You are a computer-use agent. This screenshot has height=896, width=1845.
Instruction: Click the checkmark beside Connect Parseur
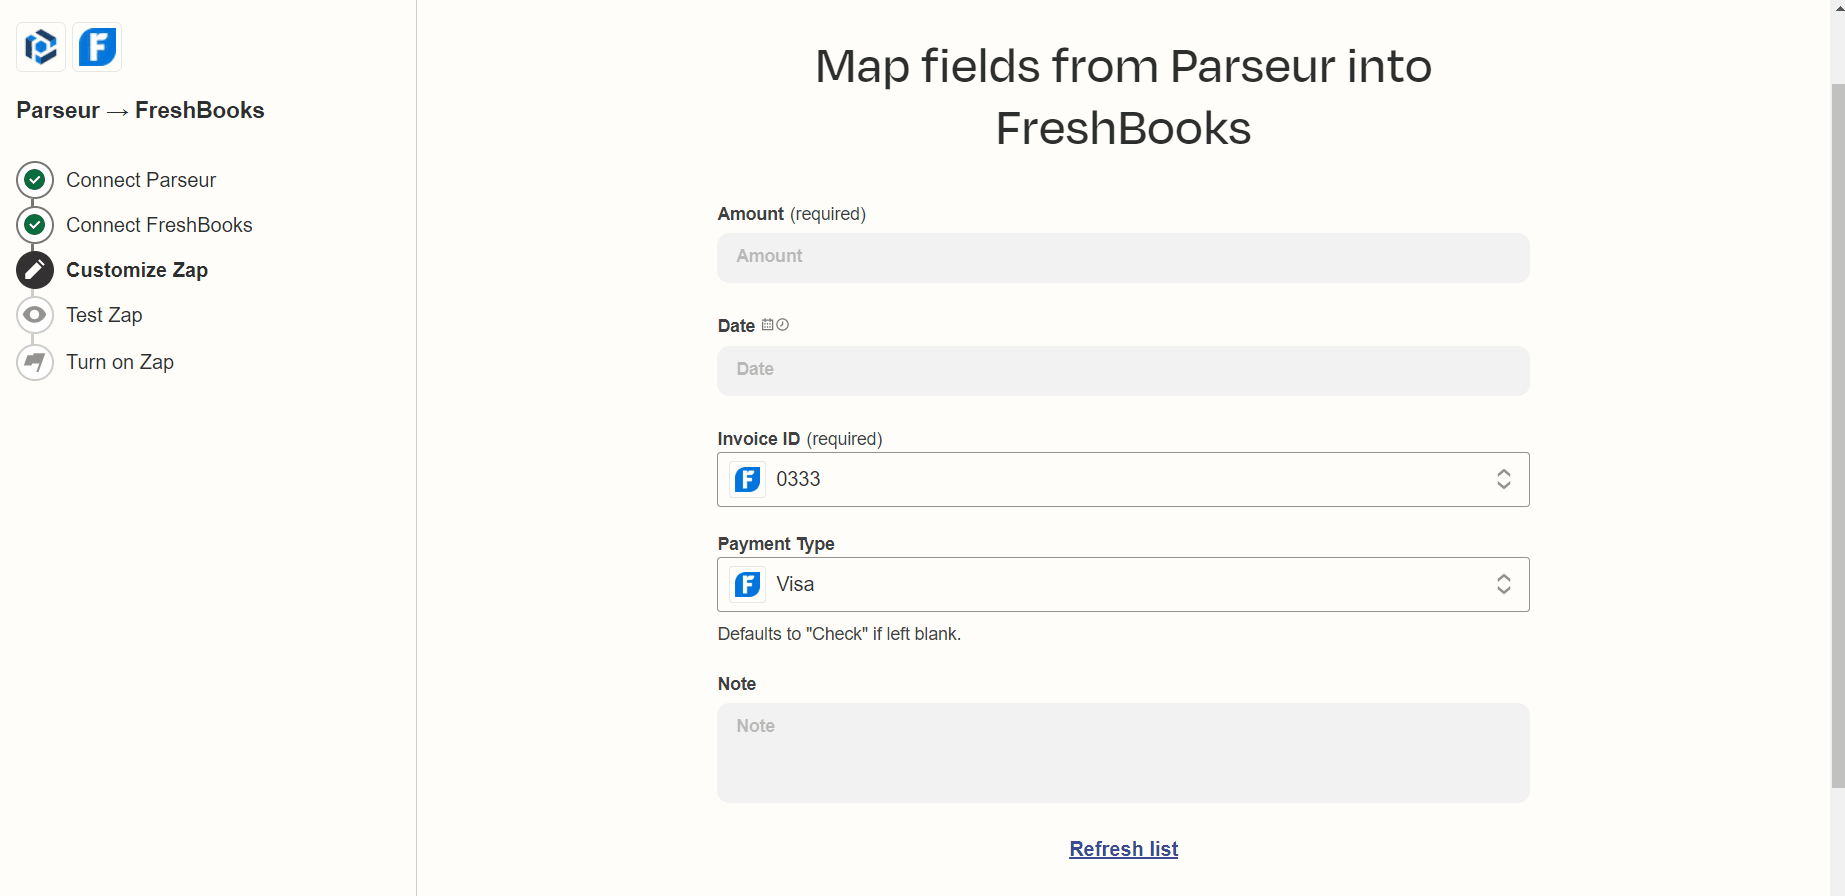[x=34, y=179]
